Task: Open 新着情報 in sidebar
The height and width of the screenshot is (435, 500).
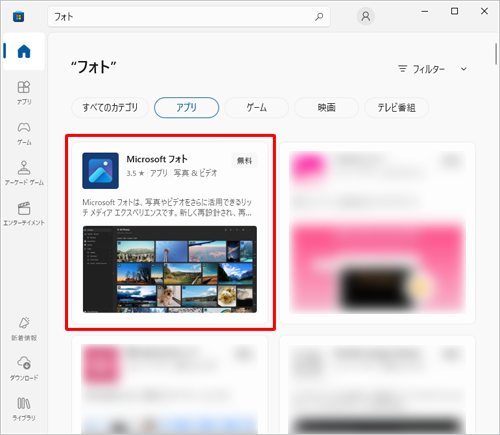Action: tap(24, 329)
